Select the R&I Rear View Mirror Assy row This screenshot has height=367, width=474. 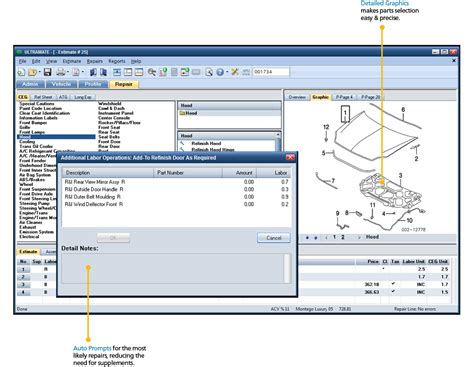pos(177,182)
